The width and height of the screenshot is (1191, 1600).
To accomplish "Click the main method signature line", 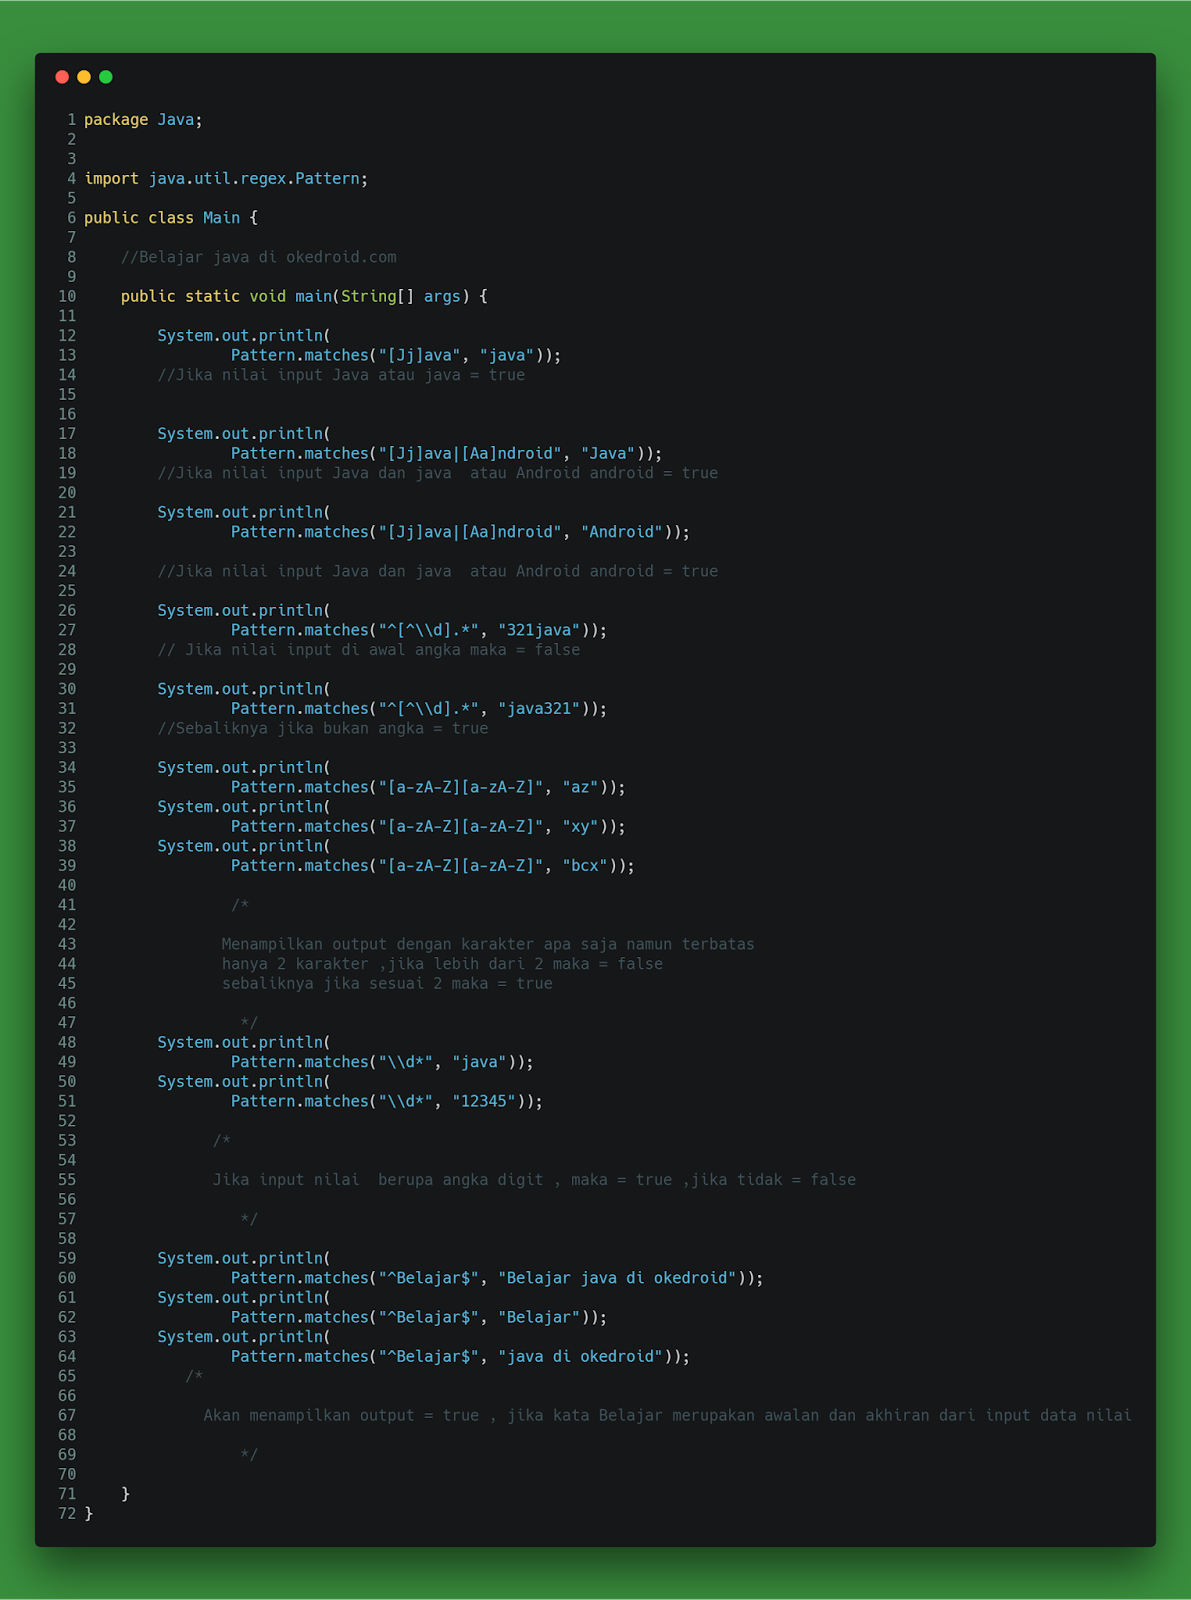I will coord(304,297).
